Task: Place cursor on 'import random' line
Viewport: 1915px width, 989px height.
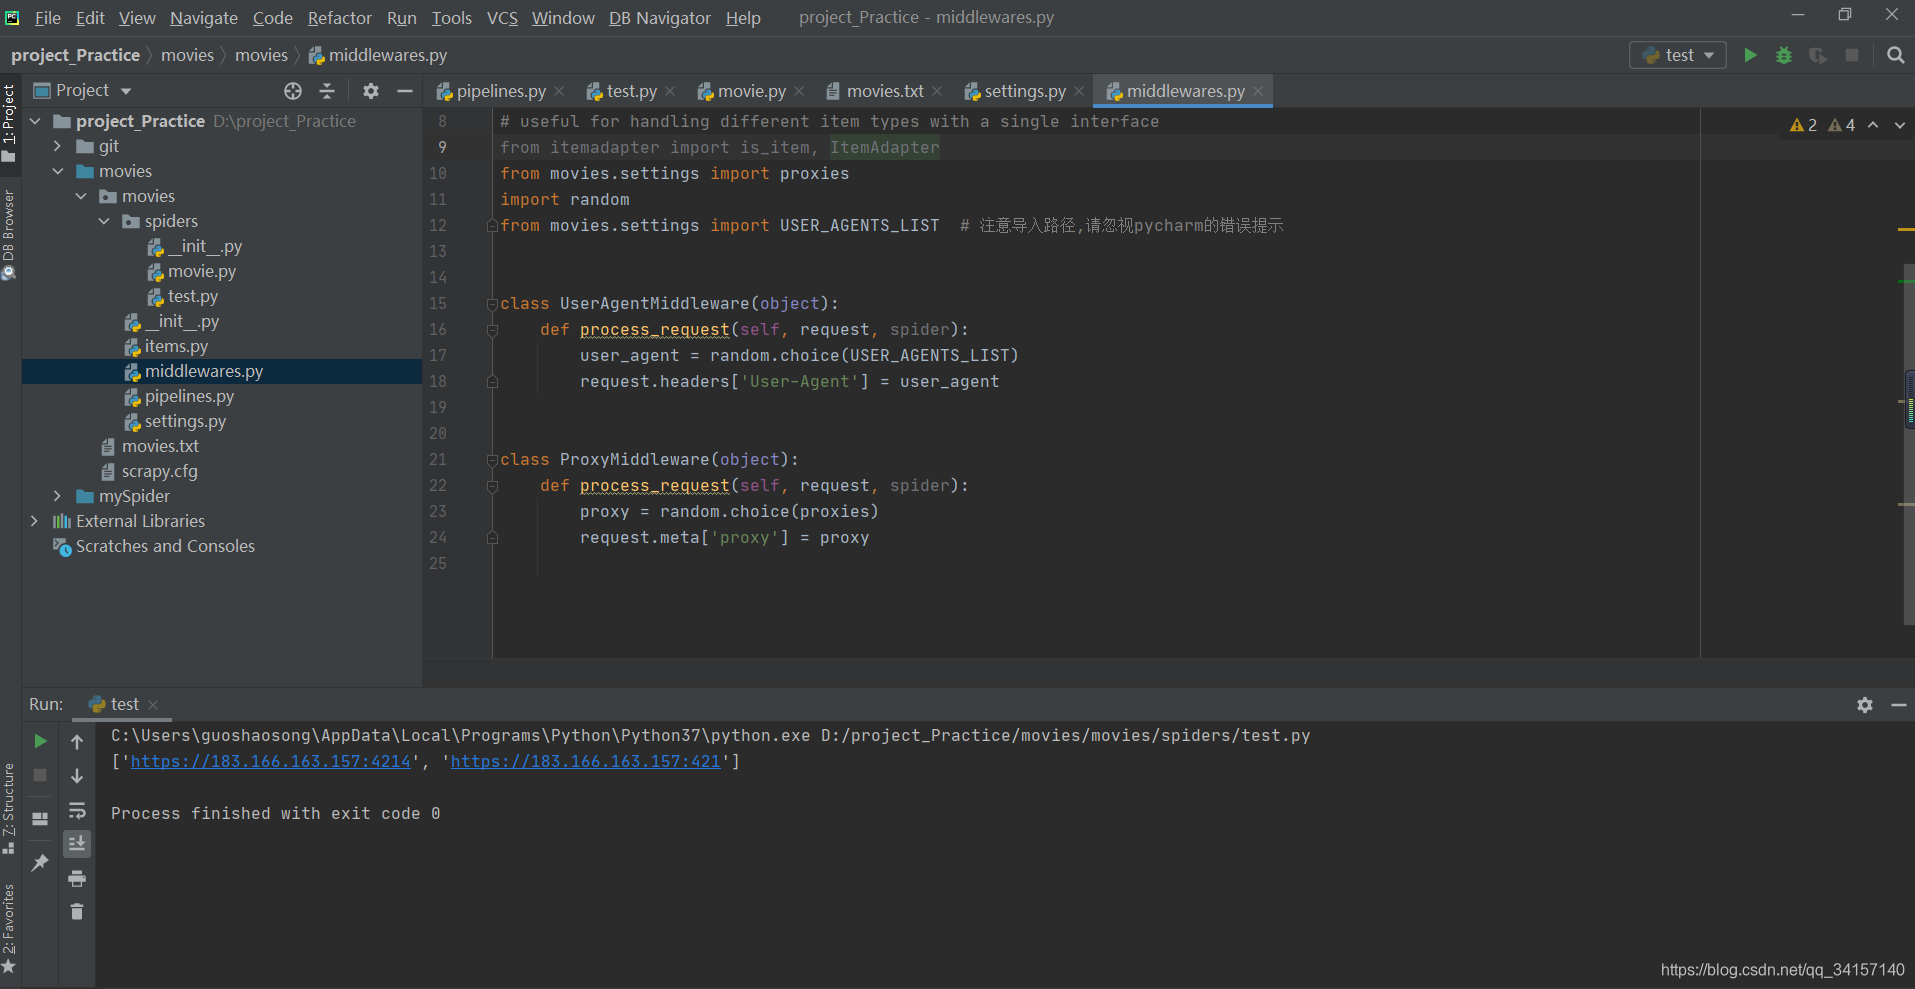Action: 565,199
